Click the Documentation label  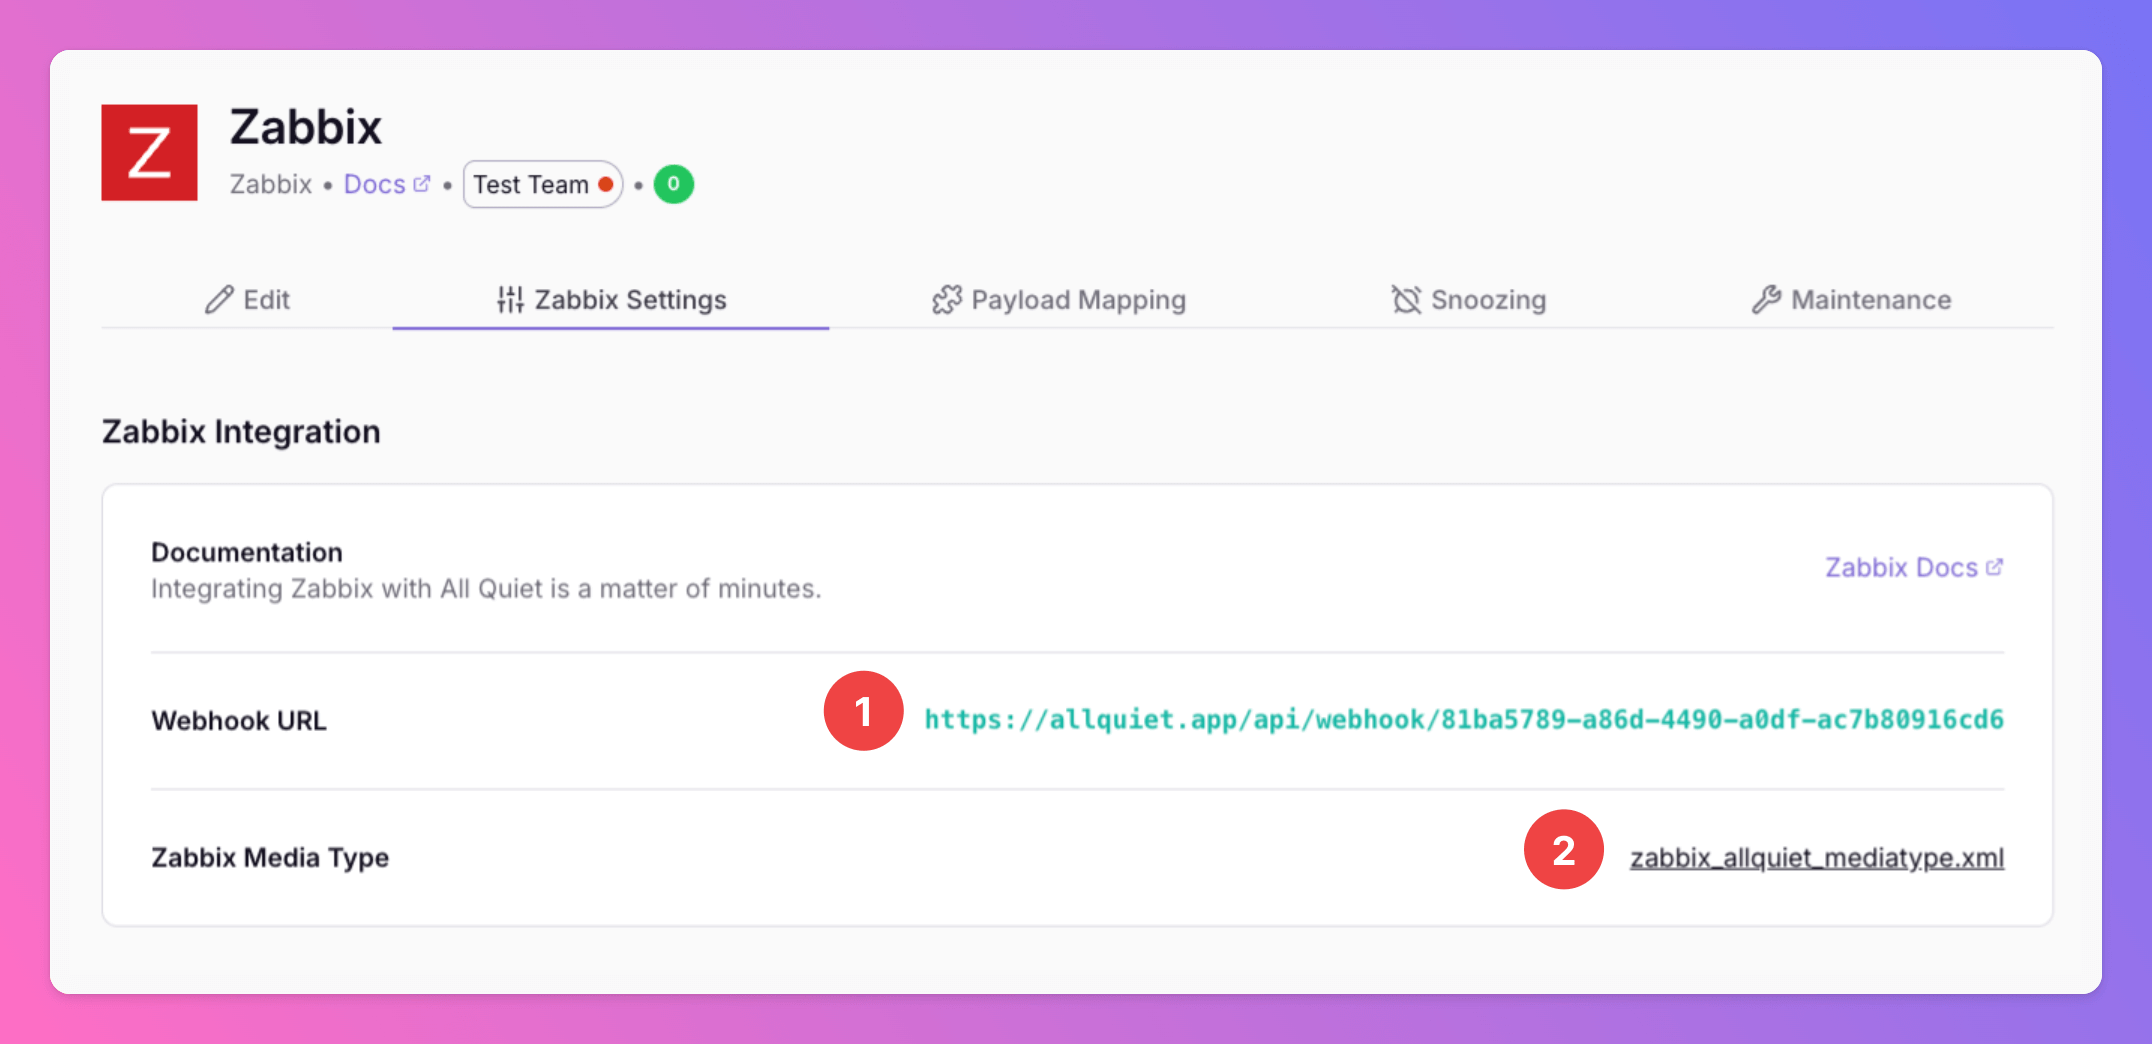pyautogui.click(x=247, y=552)
